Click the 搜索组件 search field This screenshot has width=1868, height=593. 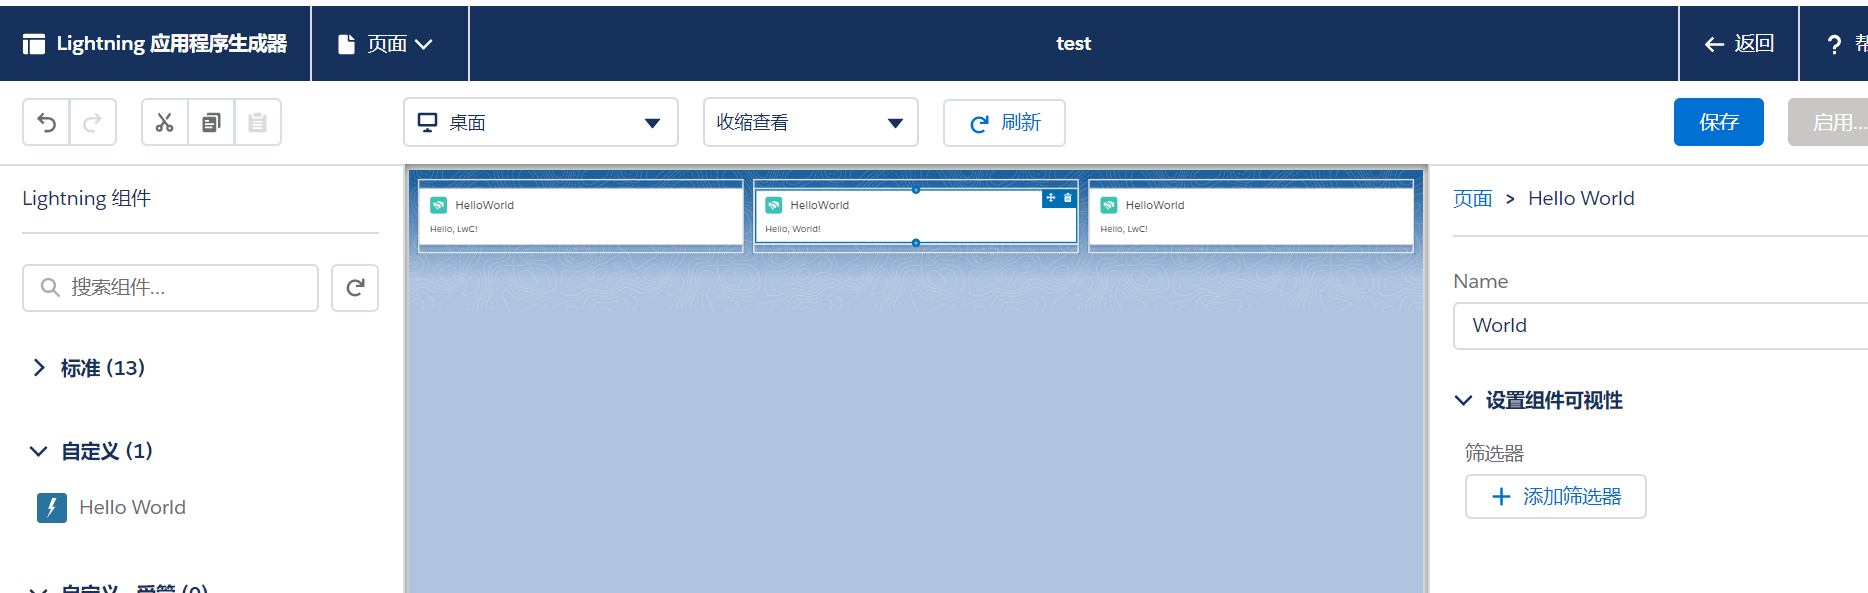click(x=170, y=288)
